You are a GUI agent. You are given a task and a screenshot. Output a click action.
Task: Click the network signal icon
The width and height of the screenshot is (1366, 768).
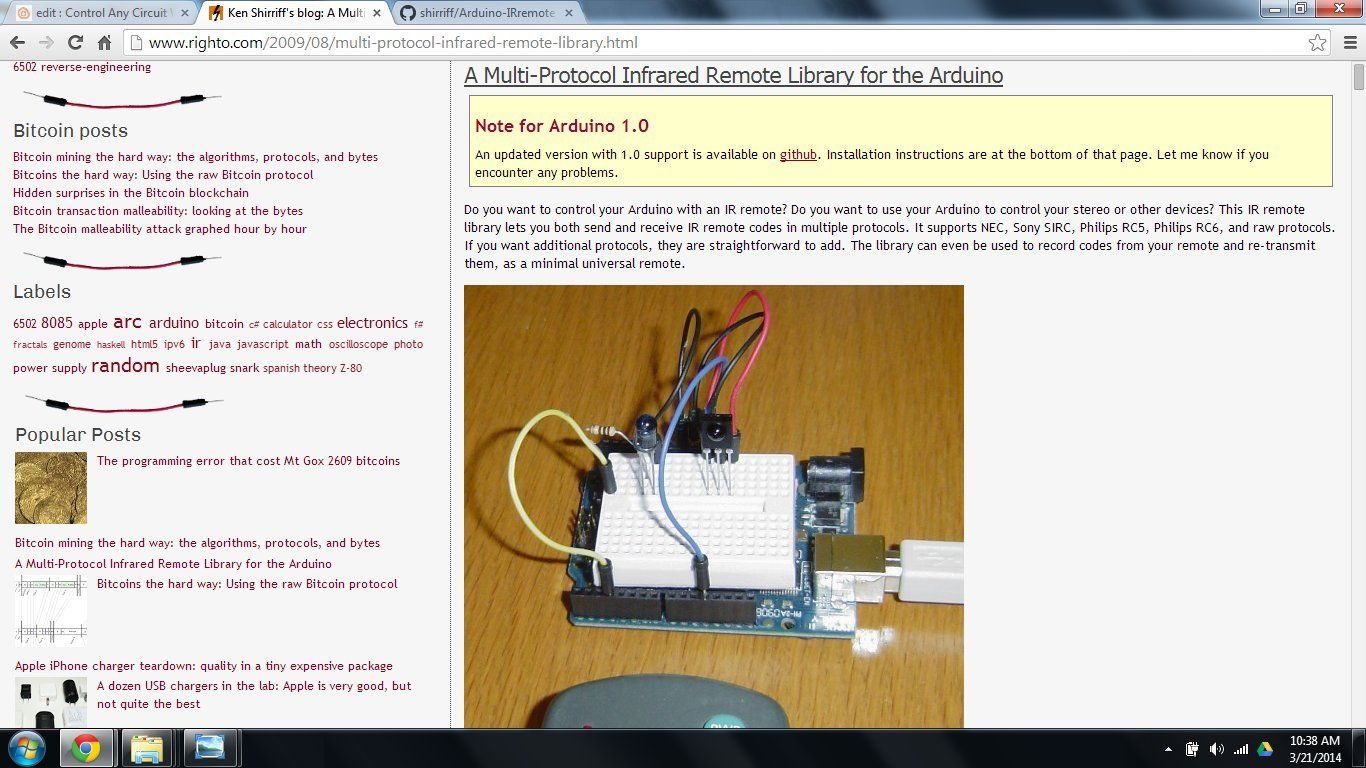tap(1240, 747)
